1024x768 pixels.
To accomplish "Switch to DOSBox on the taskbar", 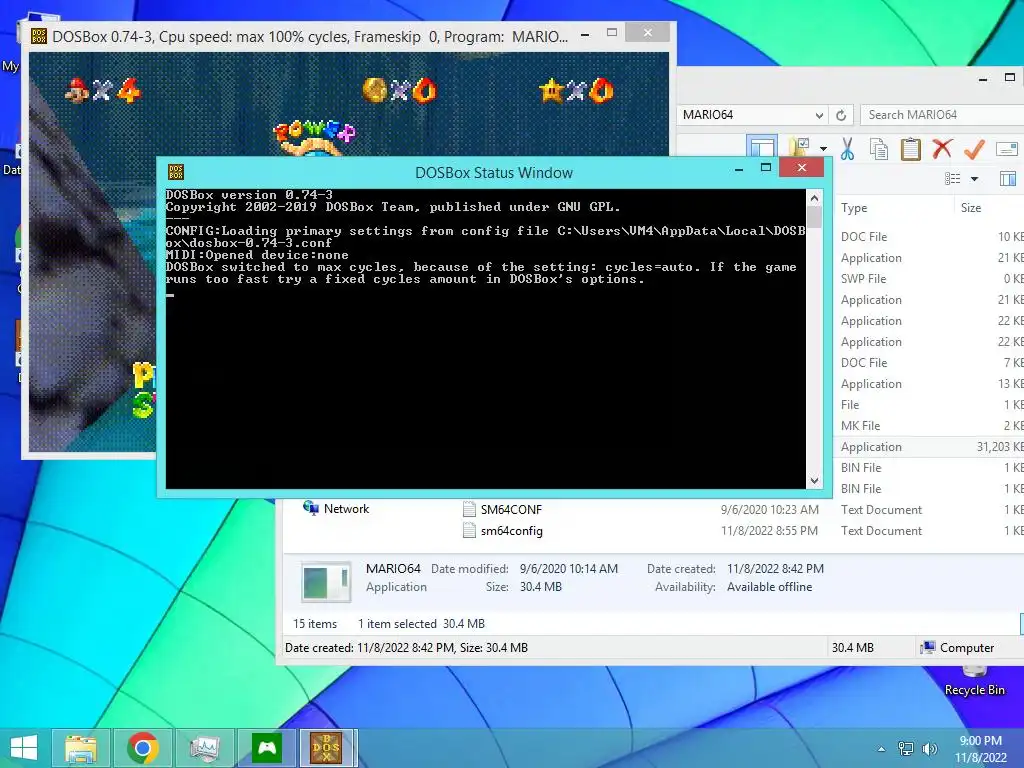I will pyautogui.click(x=326, y=748).
